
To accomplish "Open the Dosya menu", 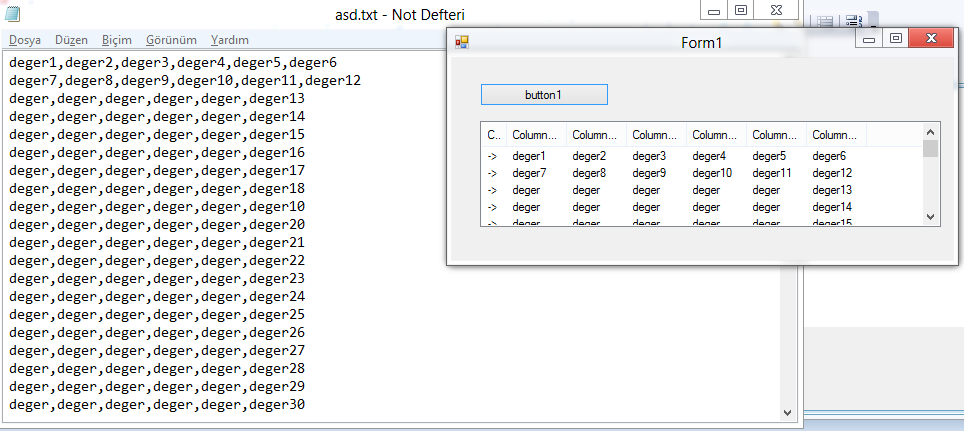I will (25, 40).
